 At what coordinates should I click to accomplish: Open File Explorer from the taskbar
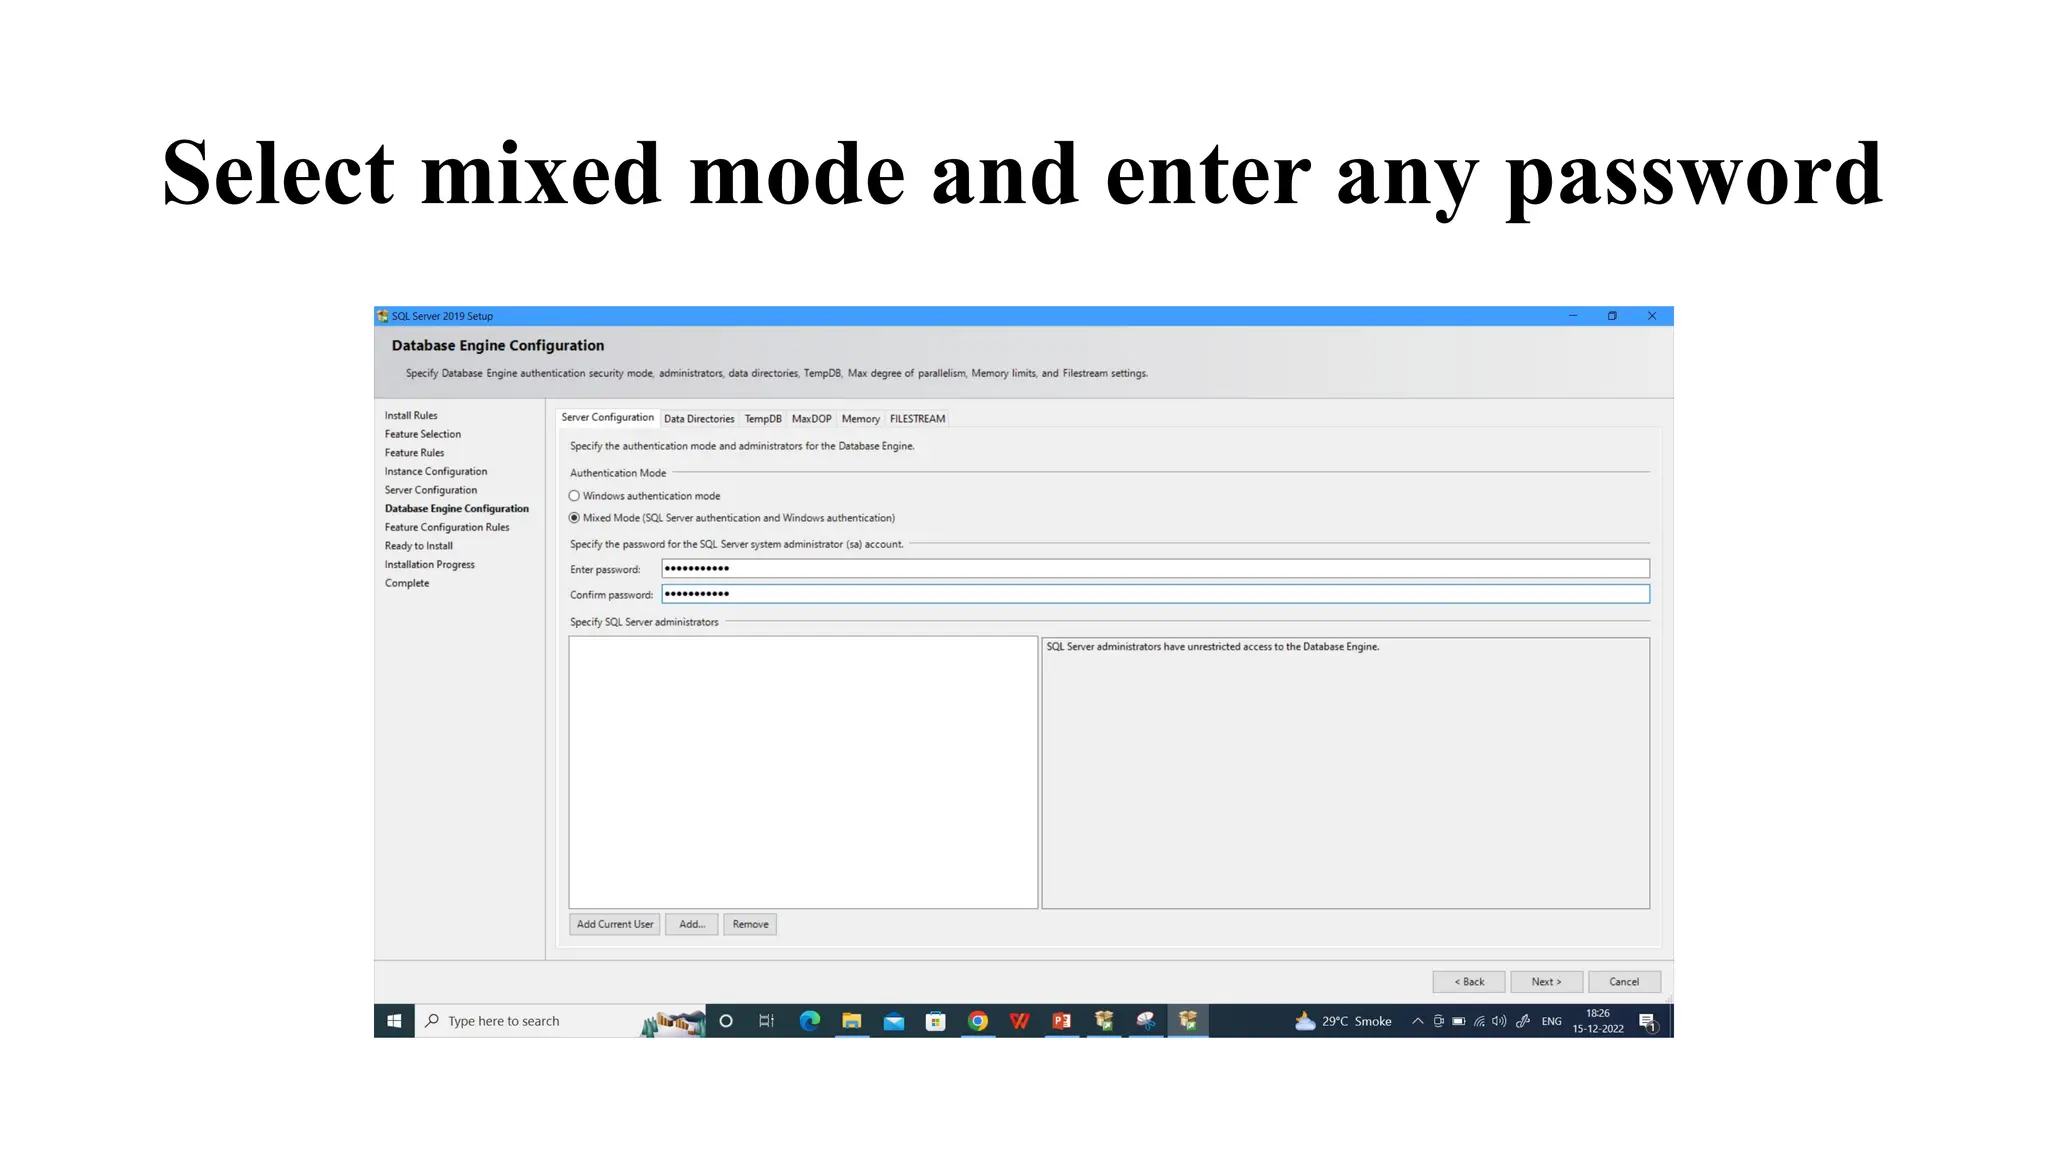pos(852,1021)
